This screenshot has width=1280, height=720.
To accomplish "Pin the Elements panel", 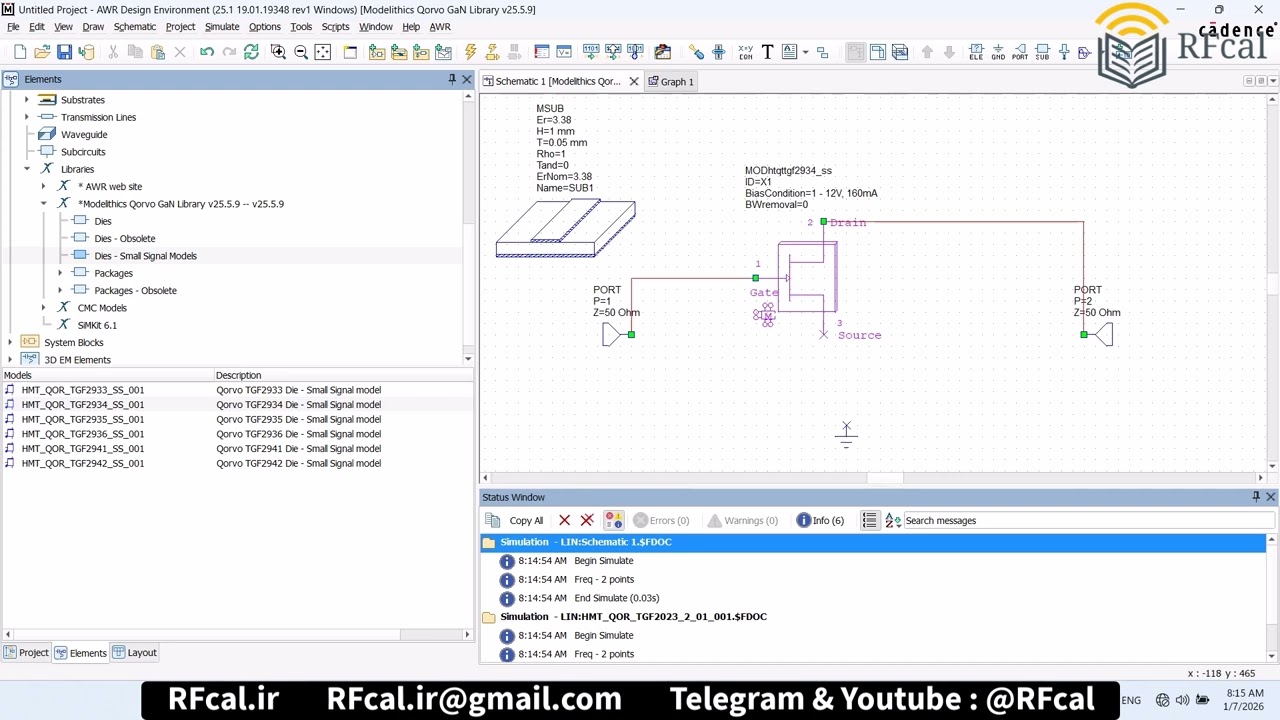I will (452, 79).
